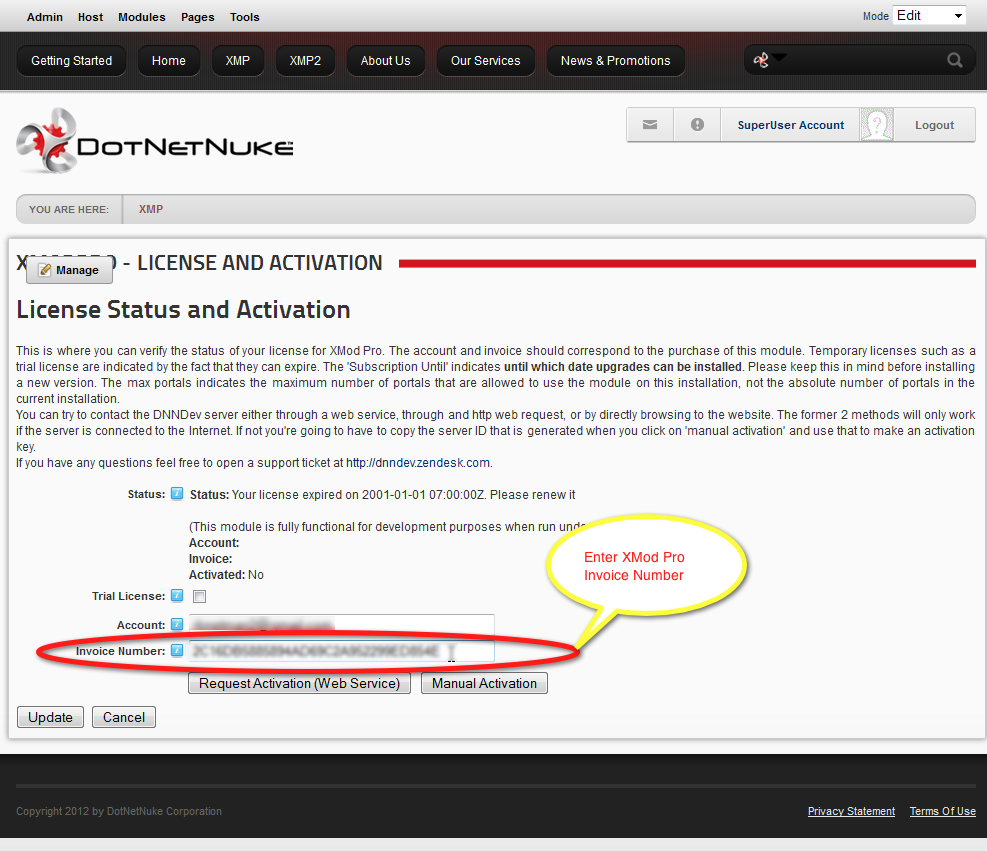Click the search magnifier icon
The width and height of the screenshot is (987, 851).
[x=954, y=60]
